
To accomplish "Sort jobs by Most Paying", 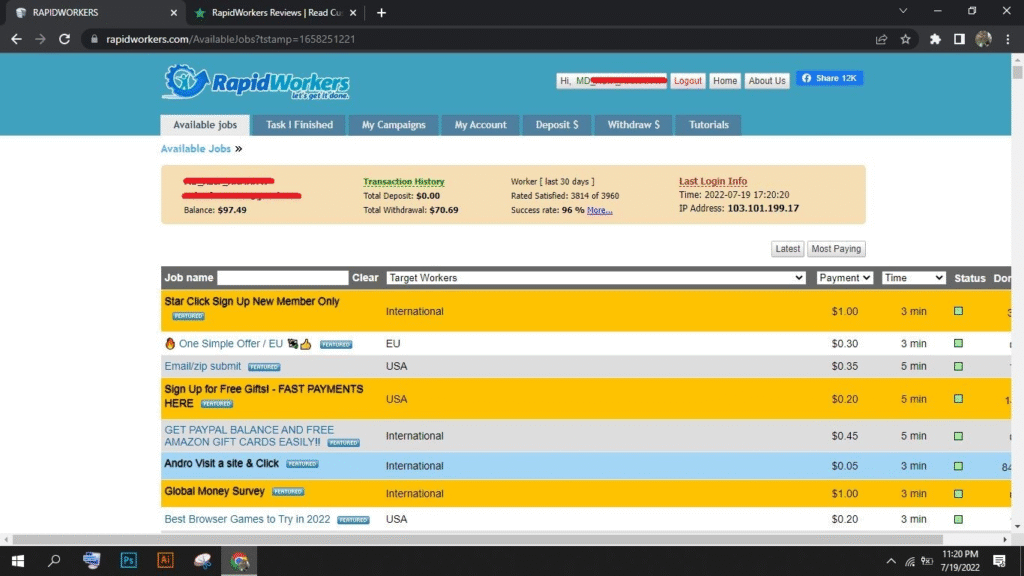I will coord(836,249).
